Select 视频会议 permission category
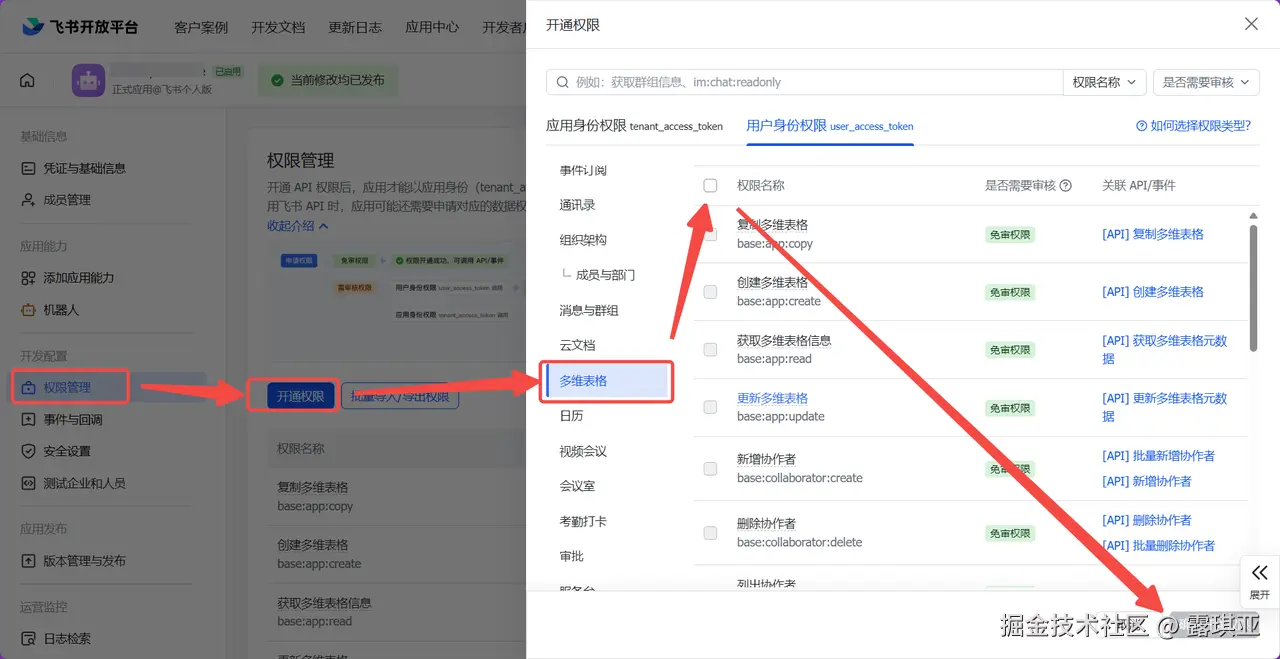Image resolution: width=1280 pixels, height=659 pixels. [583, 451]
